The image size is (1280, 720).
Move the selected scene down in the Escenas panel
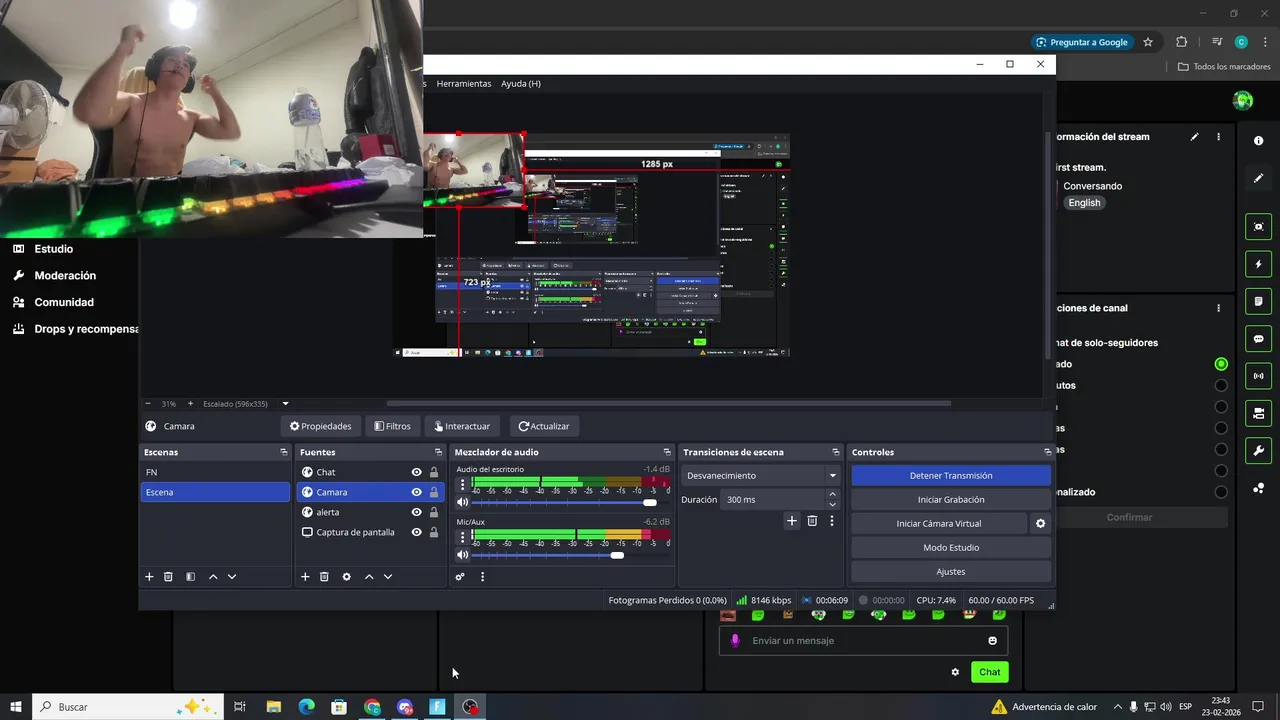[x=232, y=577]
